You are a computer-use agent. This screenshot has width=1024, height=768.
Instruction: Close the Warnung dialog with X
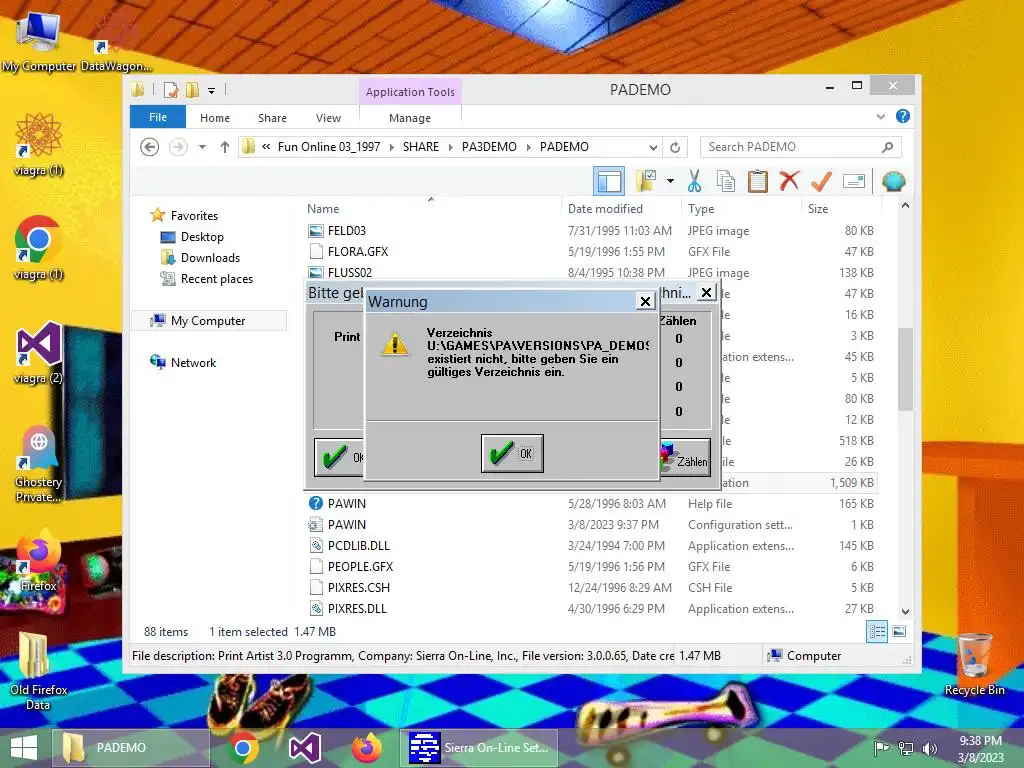pos(645,301)
